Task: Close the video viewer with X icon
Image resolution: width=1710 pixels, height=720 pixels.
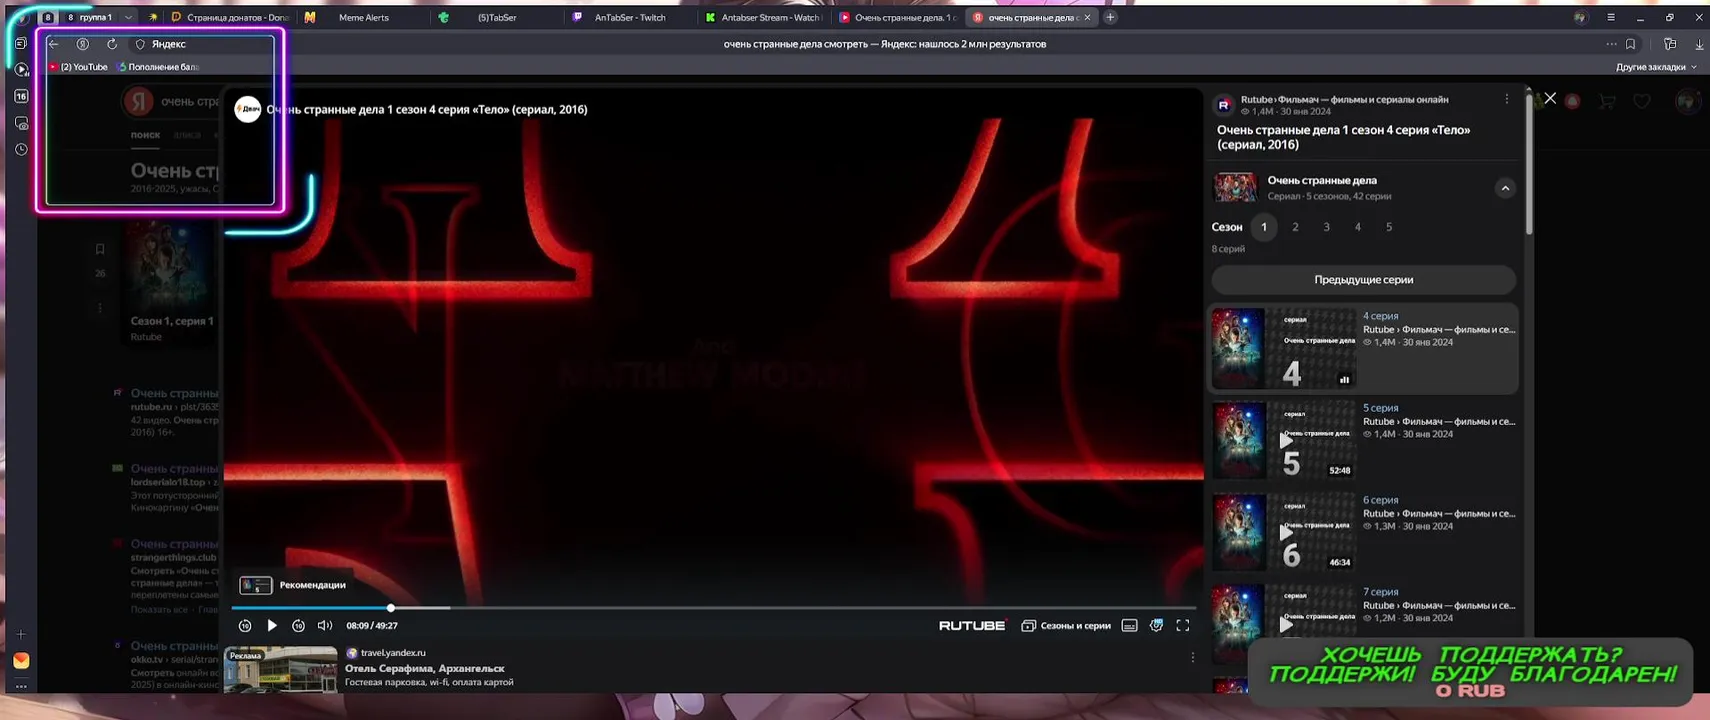Action: click(x=1550, y=98)
